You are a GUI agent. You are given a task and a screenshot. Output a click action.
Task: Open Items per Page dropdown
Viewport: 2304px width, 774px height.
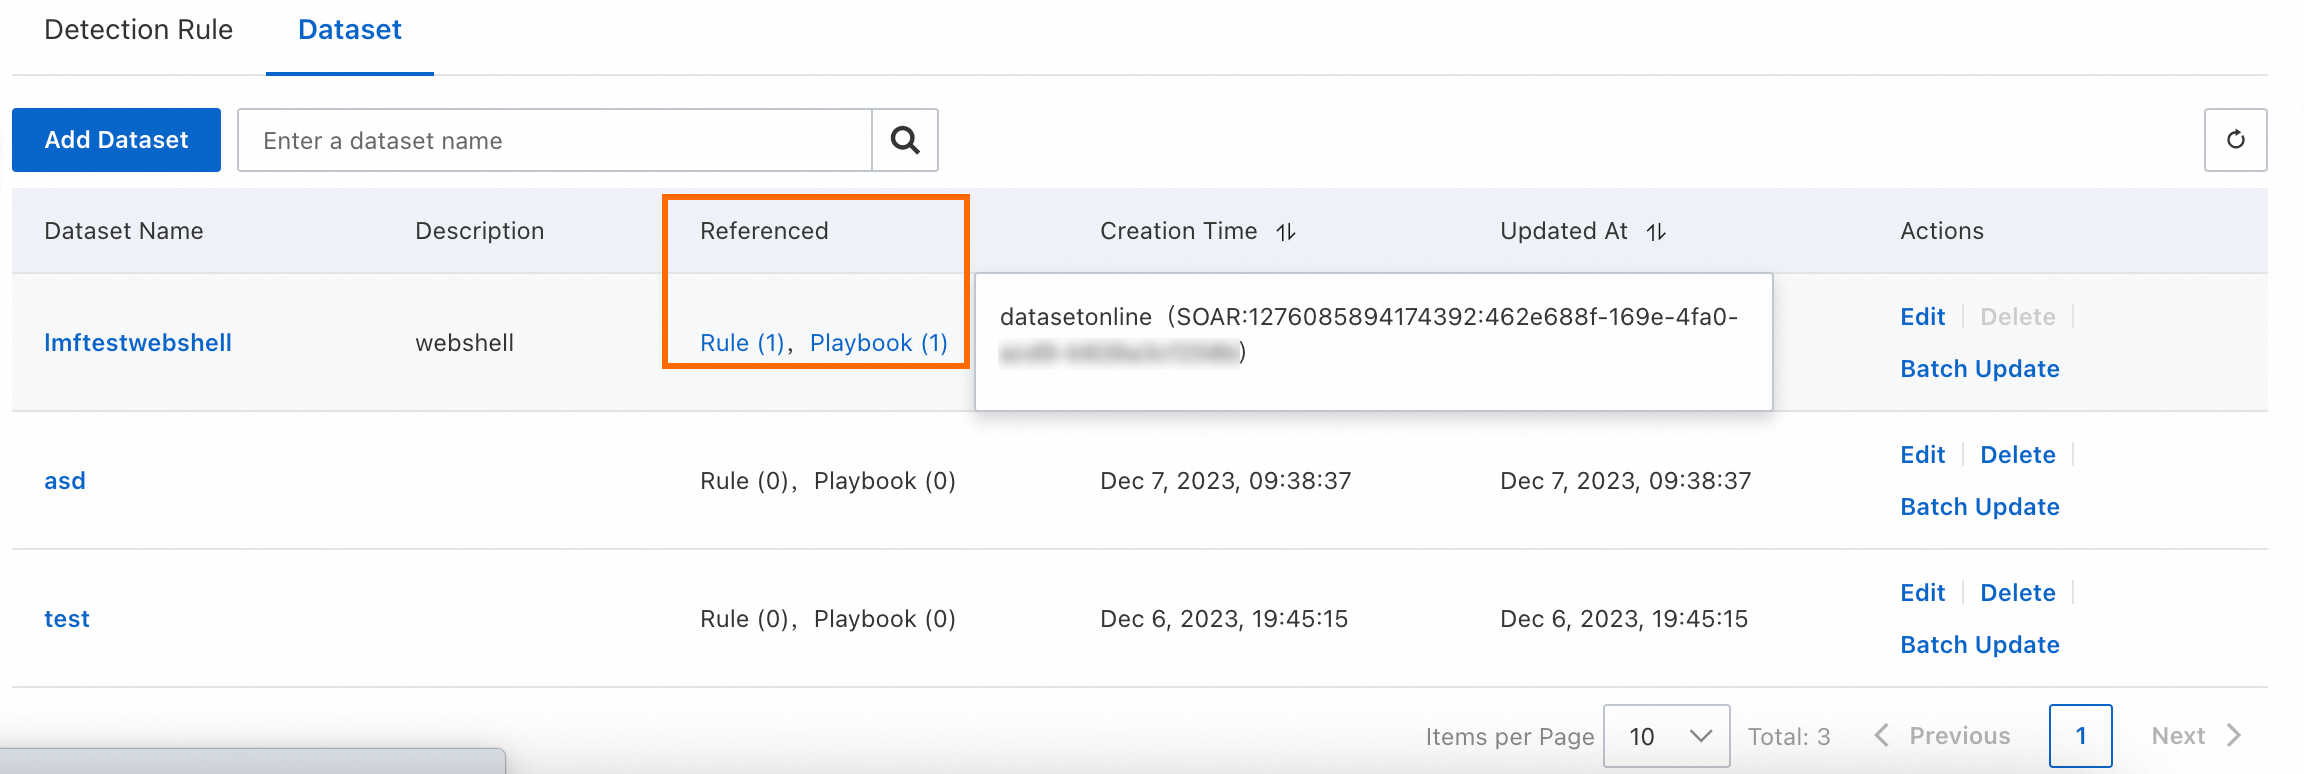(x=1666, y=736)
